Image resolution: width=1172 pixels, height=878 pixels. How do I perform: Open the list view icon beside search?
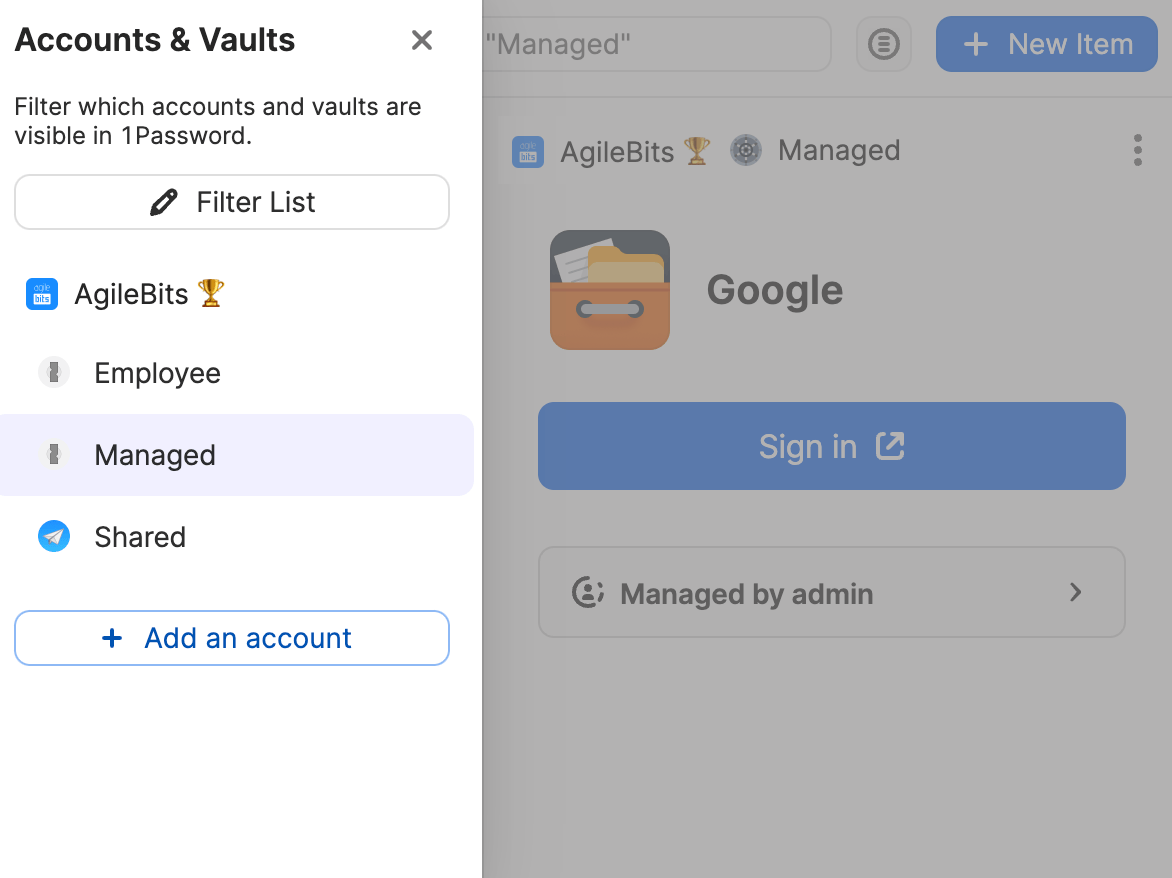883,44
